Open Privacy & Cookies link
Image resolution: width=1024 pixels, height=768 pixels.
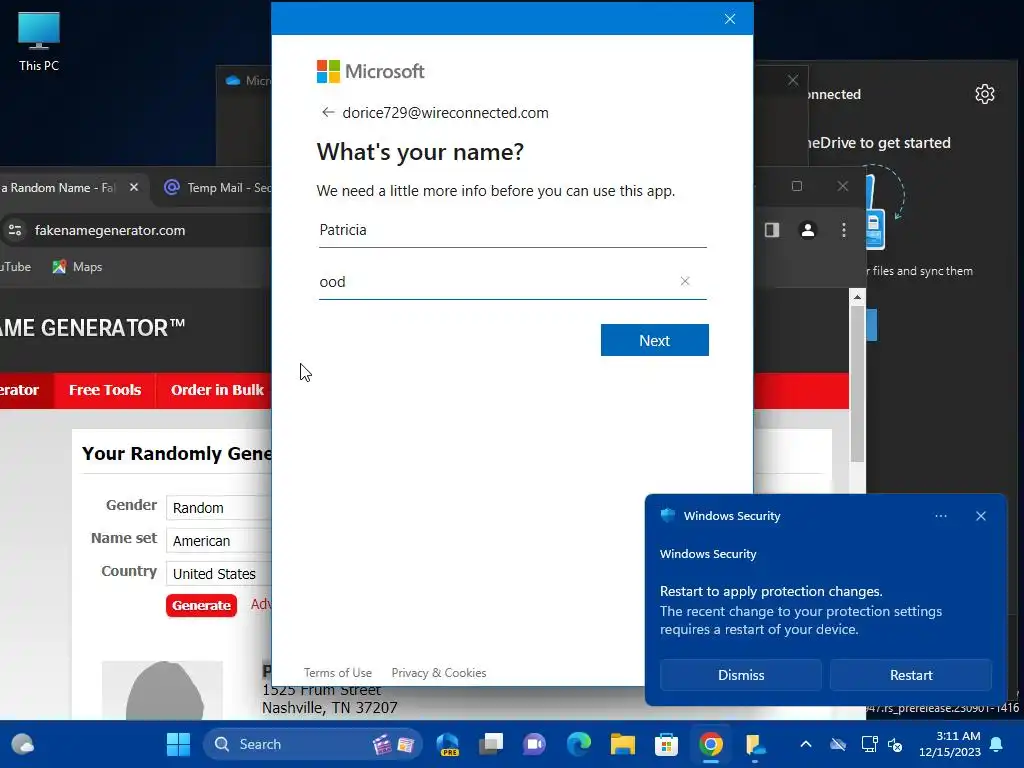pyautogui.click(x=439, y=673)
